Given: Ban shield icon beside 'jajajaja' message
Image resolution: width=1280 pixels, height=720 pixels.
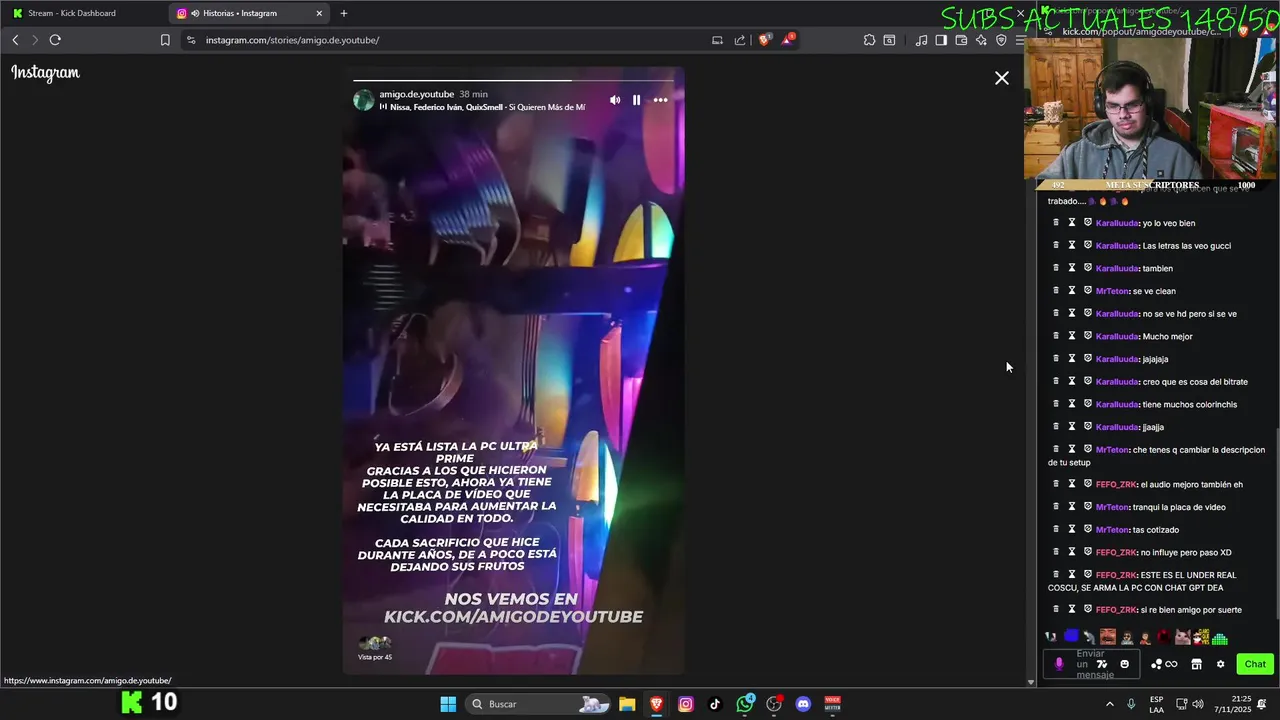Looking at the screenshot, I should pyautogui.click(x=1088, y=358).
